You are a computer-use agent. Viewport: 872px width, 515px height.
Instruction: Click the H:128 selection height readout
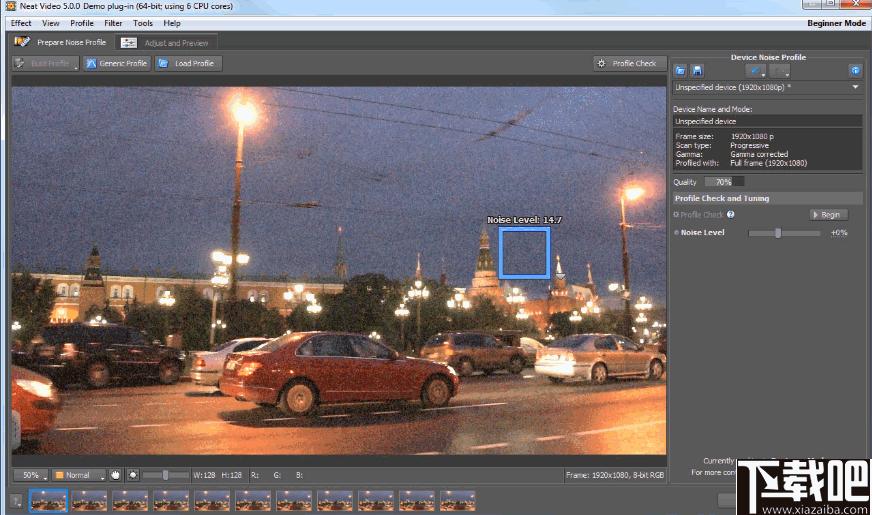231,475
